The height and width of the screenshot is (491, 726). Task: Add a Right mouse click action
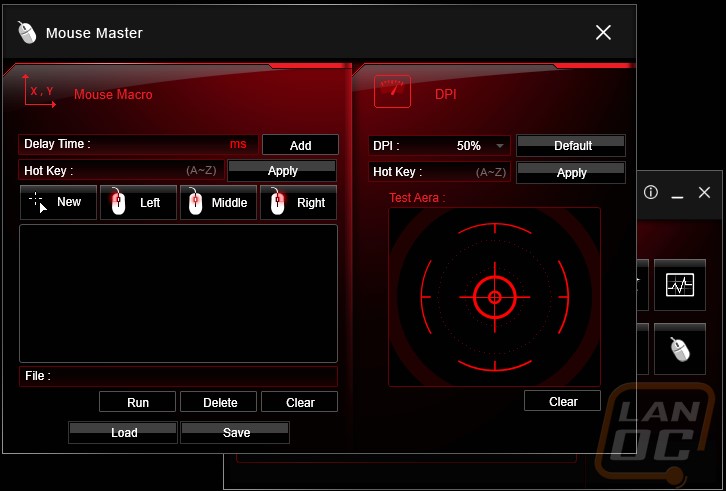pos(299,202)
